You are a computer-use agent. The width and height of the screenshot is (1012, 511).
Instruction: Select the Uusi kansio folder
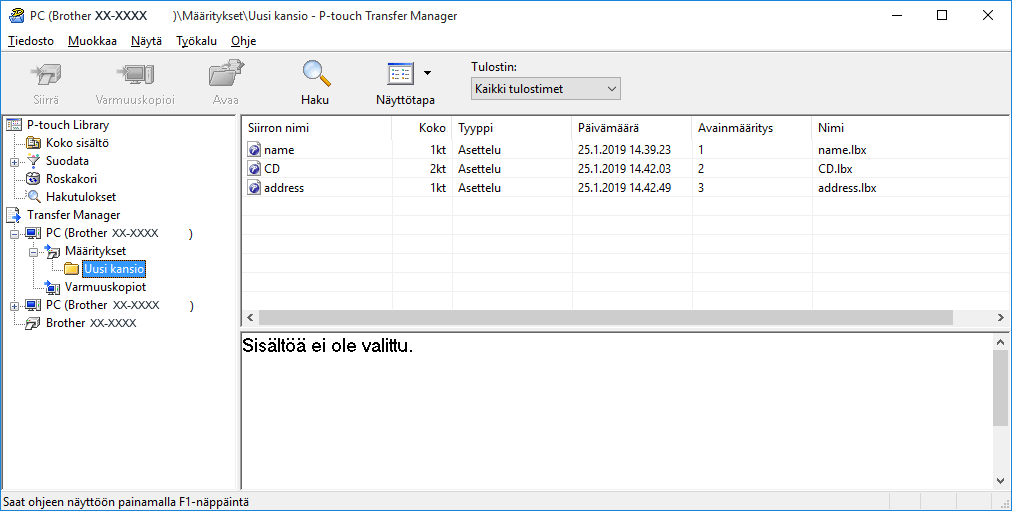tap(114, 269)
